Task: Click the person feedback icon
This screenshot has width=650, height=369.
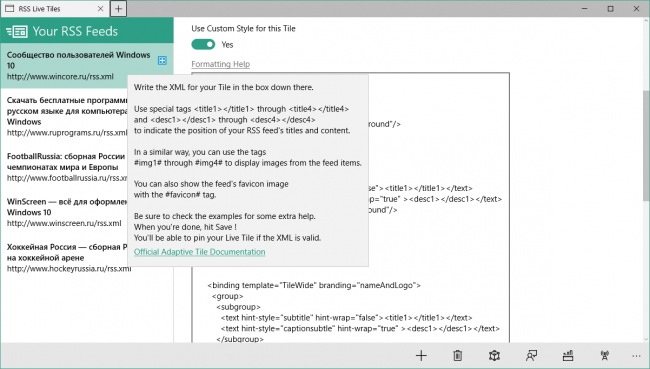Action: coord(531,355)
